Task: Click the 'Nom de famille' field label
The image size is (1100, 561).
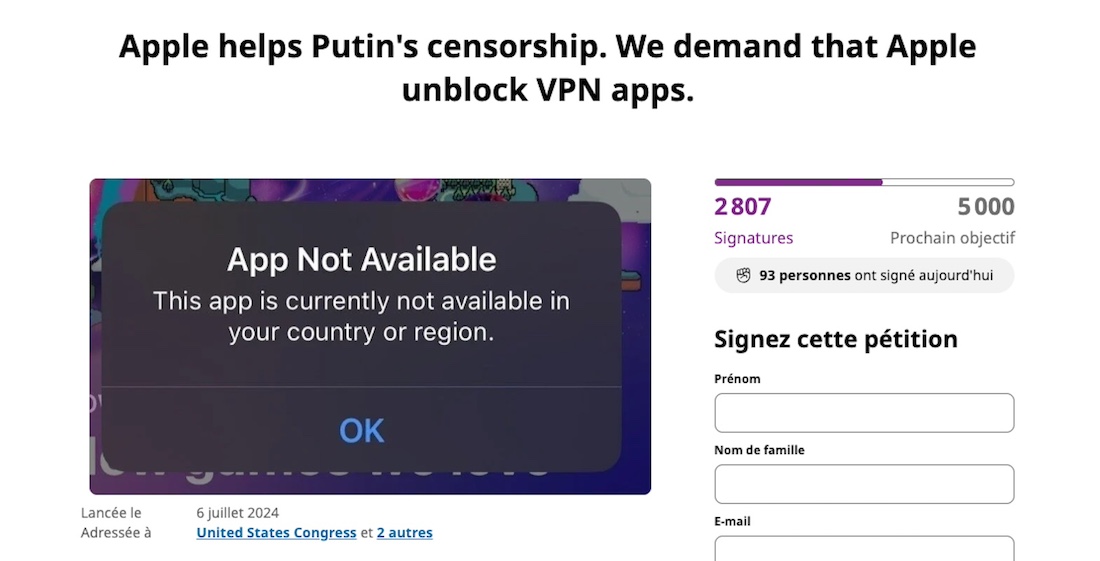Action: 759,450
